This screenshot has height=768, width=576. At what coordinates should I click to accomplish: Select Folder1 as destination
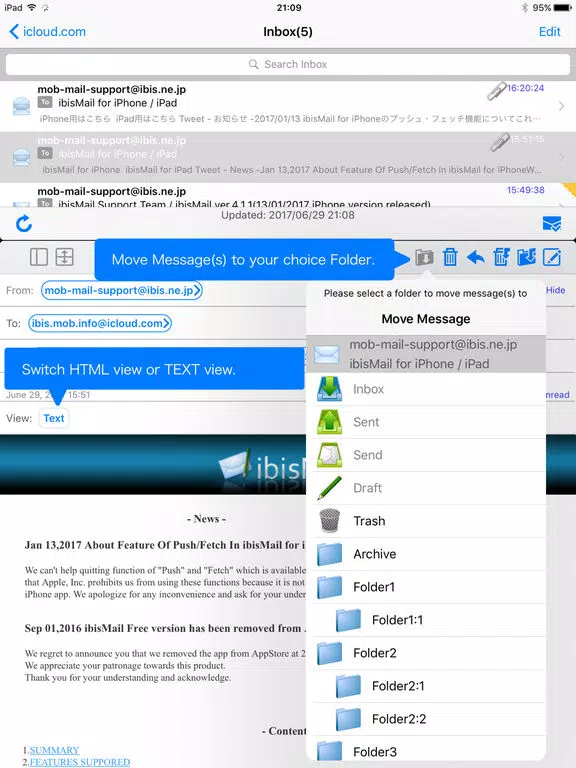point(426,587)
